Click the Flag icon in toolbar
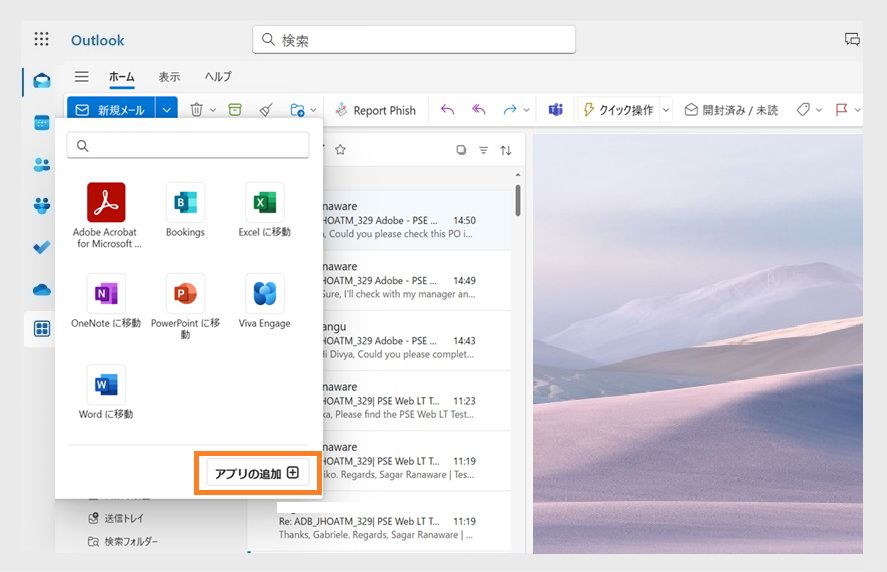Viewport: 887px width, 572px height. pos(842,110)
